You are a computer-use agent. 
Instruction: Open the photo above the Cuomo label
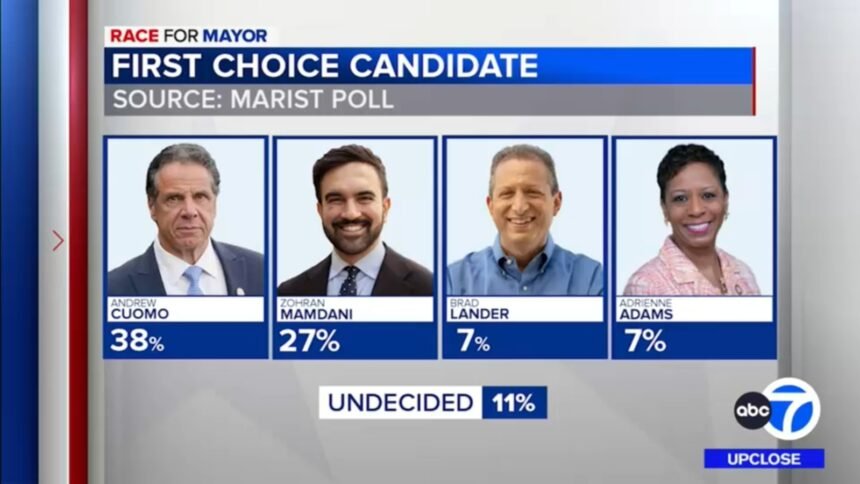pos(186,217)
